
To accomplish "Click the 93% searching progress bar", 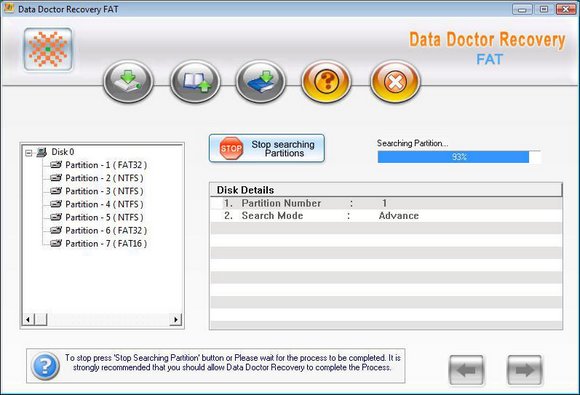I will click(459, 157).
